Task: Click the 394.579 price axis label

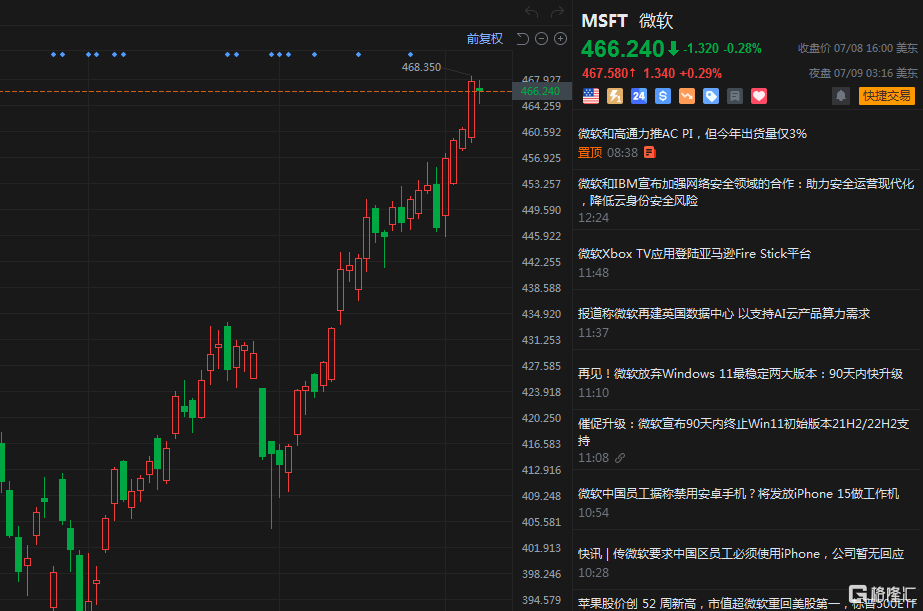Action: (541, 600)
